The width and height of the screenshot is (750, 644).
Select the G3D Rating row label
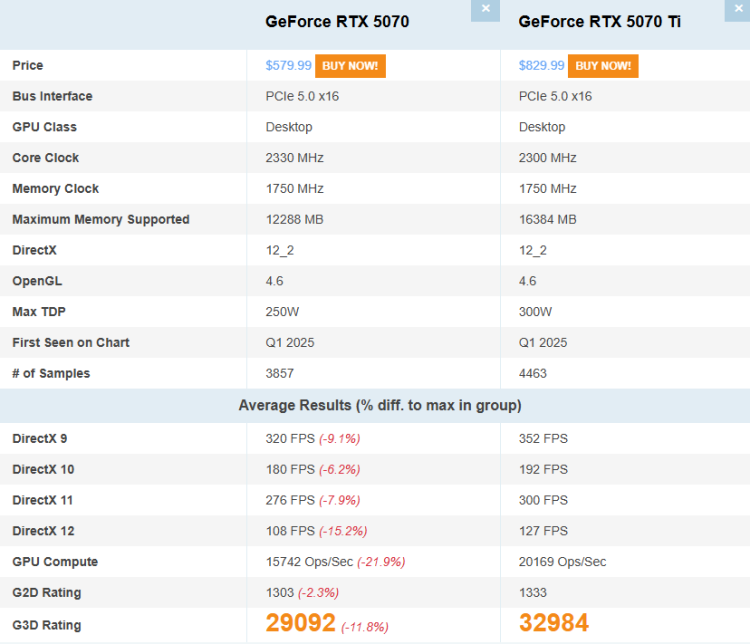pyautogui.click(x=46, y=625)
